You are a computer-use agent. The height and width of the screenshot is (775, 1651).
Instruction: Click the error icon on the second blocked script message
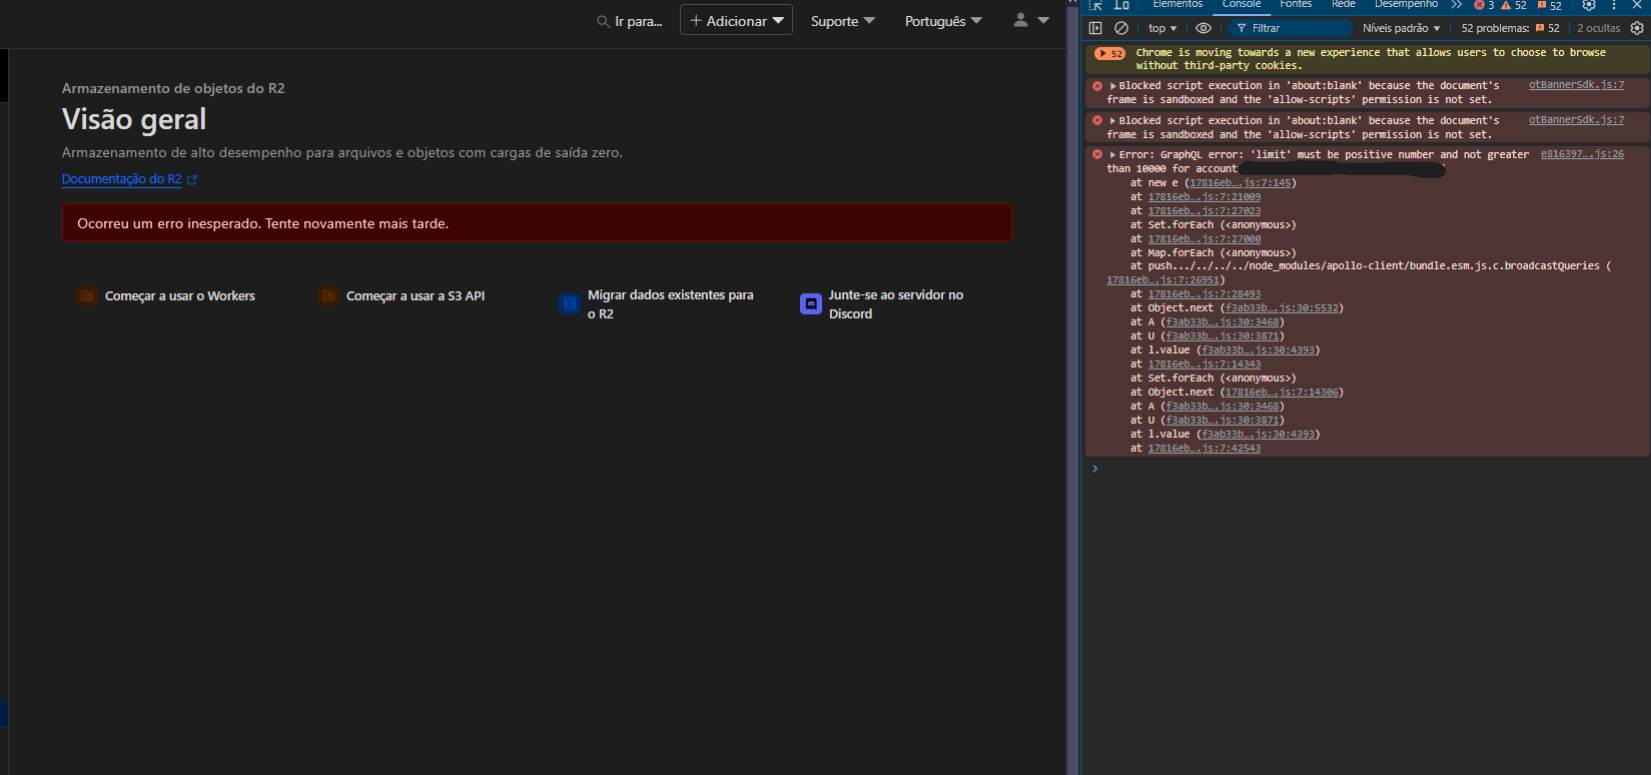coord(1097,121)
